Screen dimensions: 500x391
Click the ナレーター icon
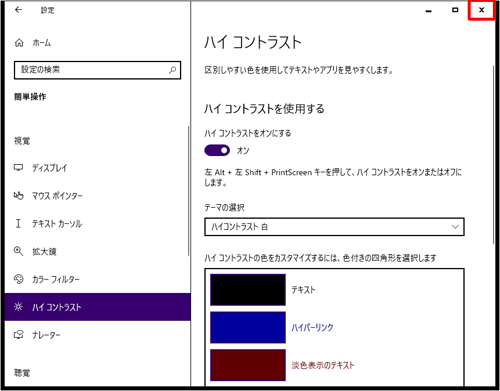click(19, 335)
